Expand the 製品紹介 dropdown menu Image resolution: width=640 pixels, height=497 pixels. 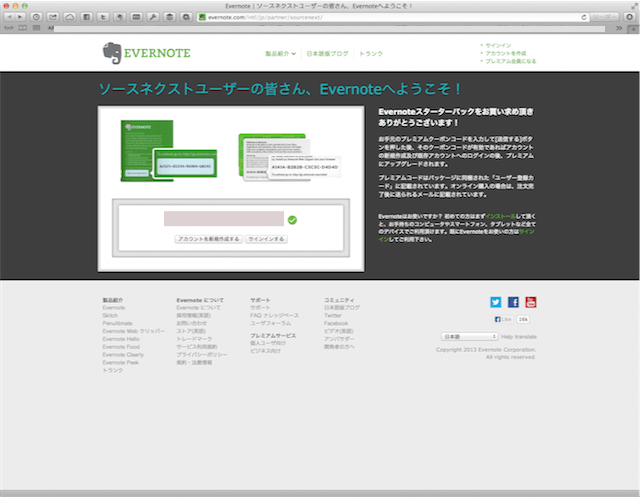tap(280, 53)
